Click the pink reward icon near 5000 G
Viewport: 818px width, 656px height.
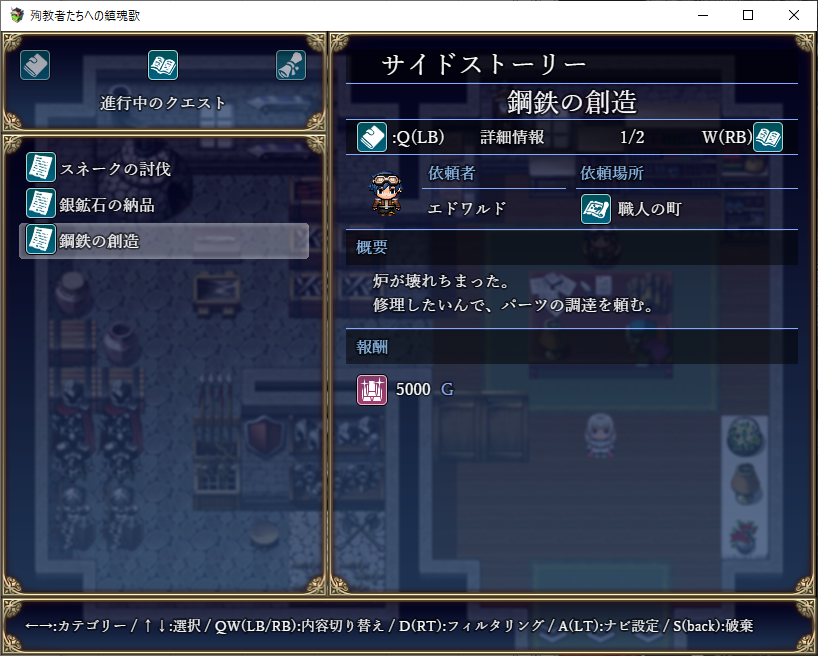coord(371,390)
